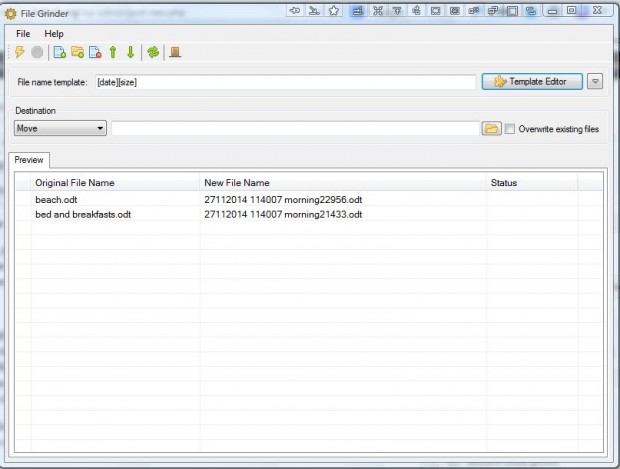Screen dimensions: 620x469
Task: Maximize the File Grinder window
Action: 571,11
